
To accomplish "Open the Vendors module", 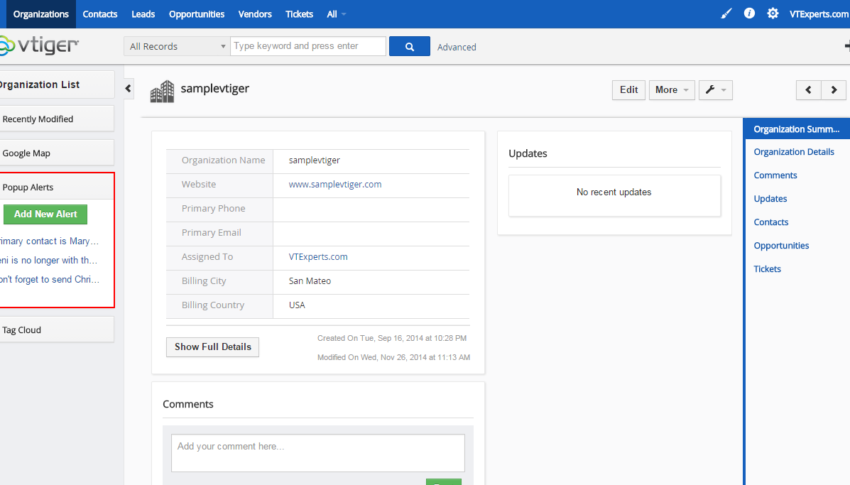I will (x=255, y=14).
